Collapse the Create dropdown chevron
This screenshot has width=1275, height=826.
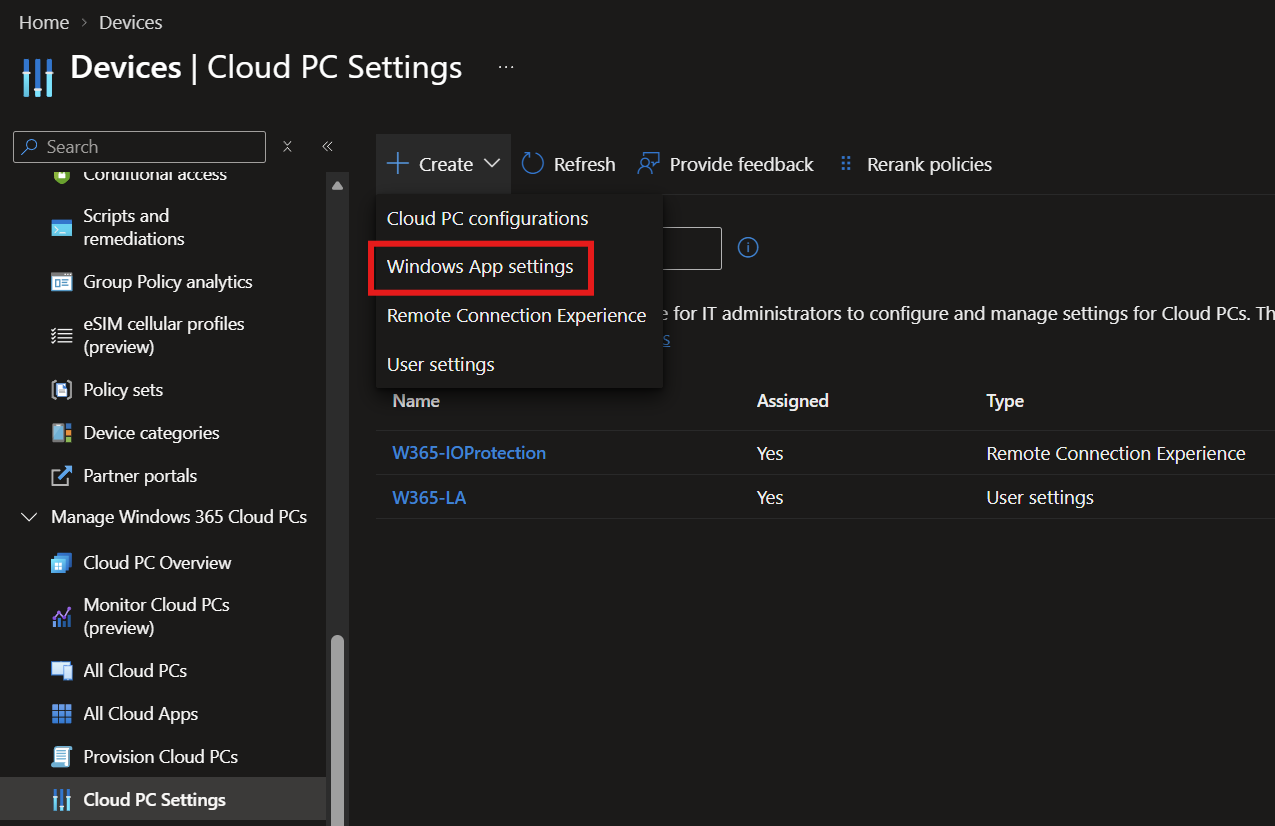click(491, 164)
